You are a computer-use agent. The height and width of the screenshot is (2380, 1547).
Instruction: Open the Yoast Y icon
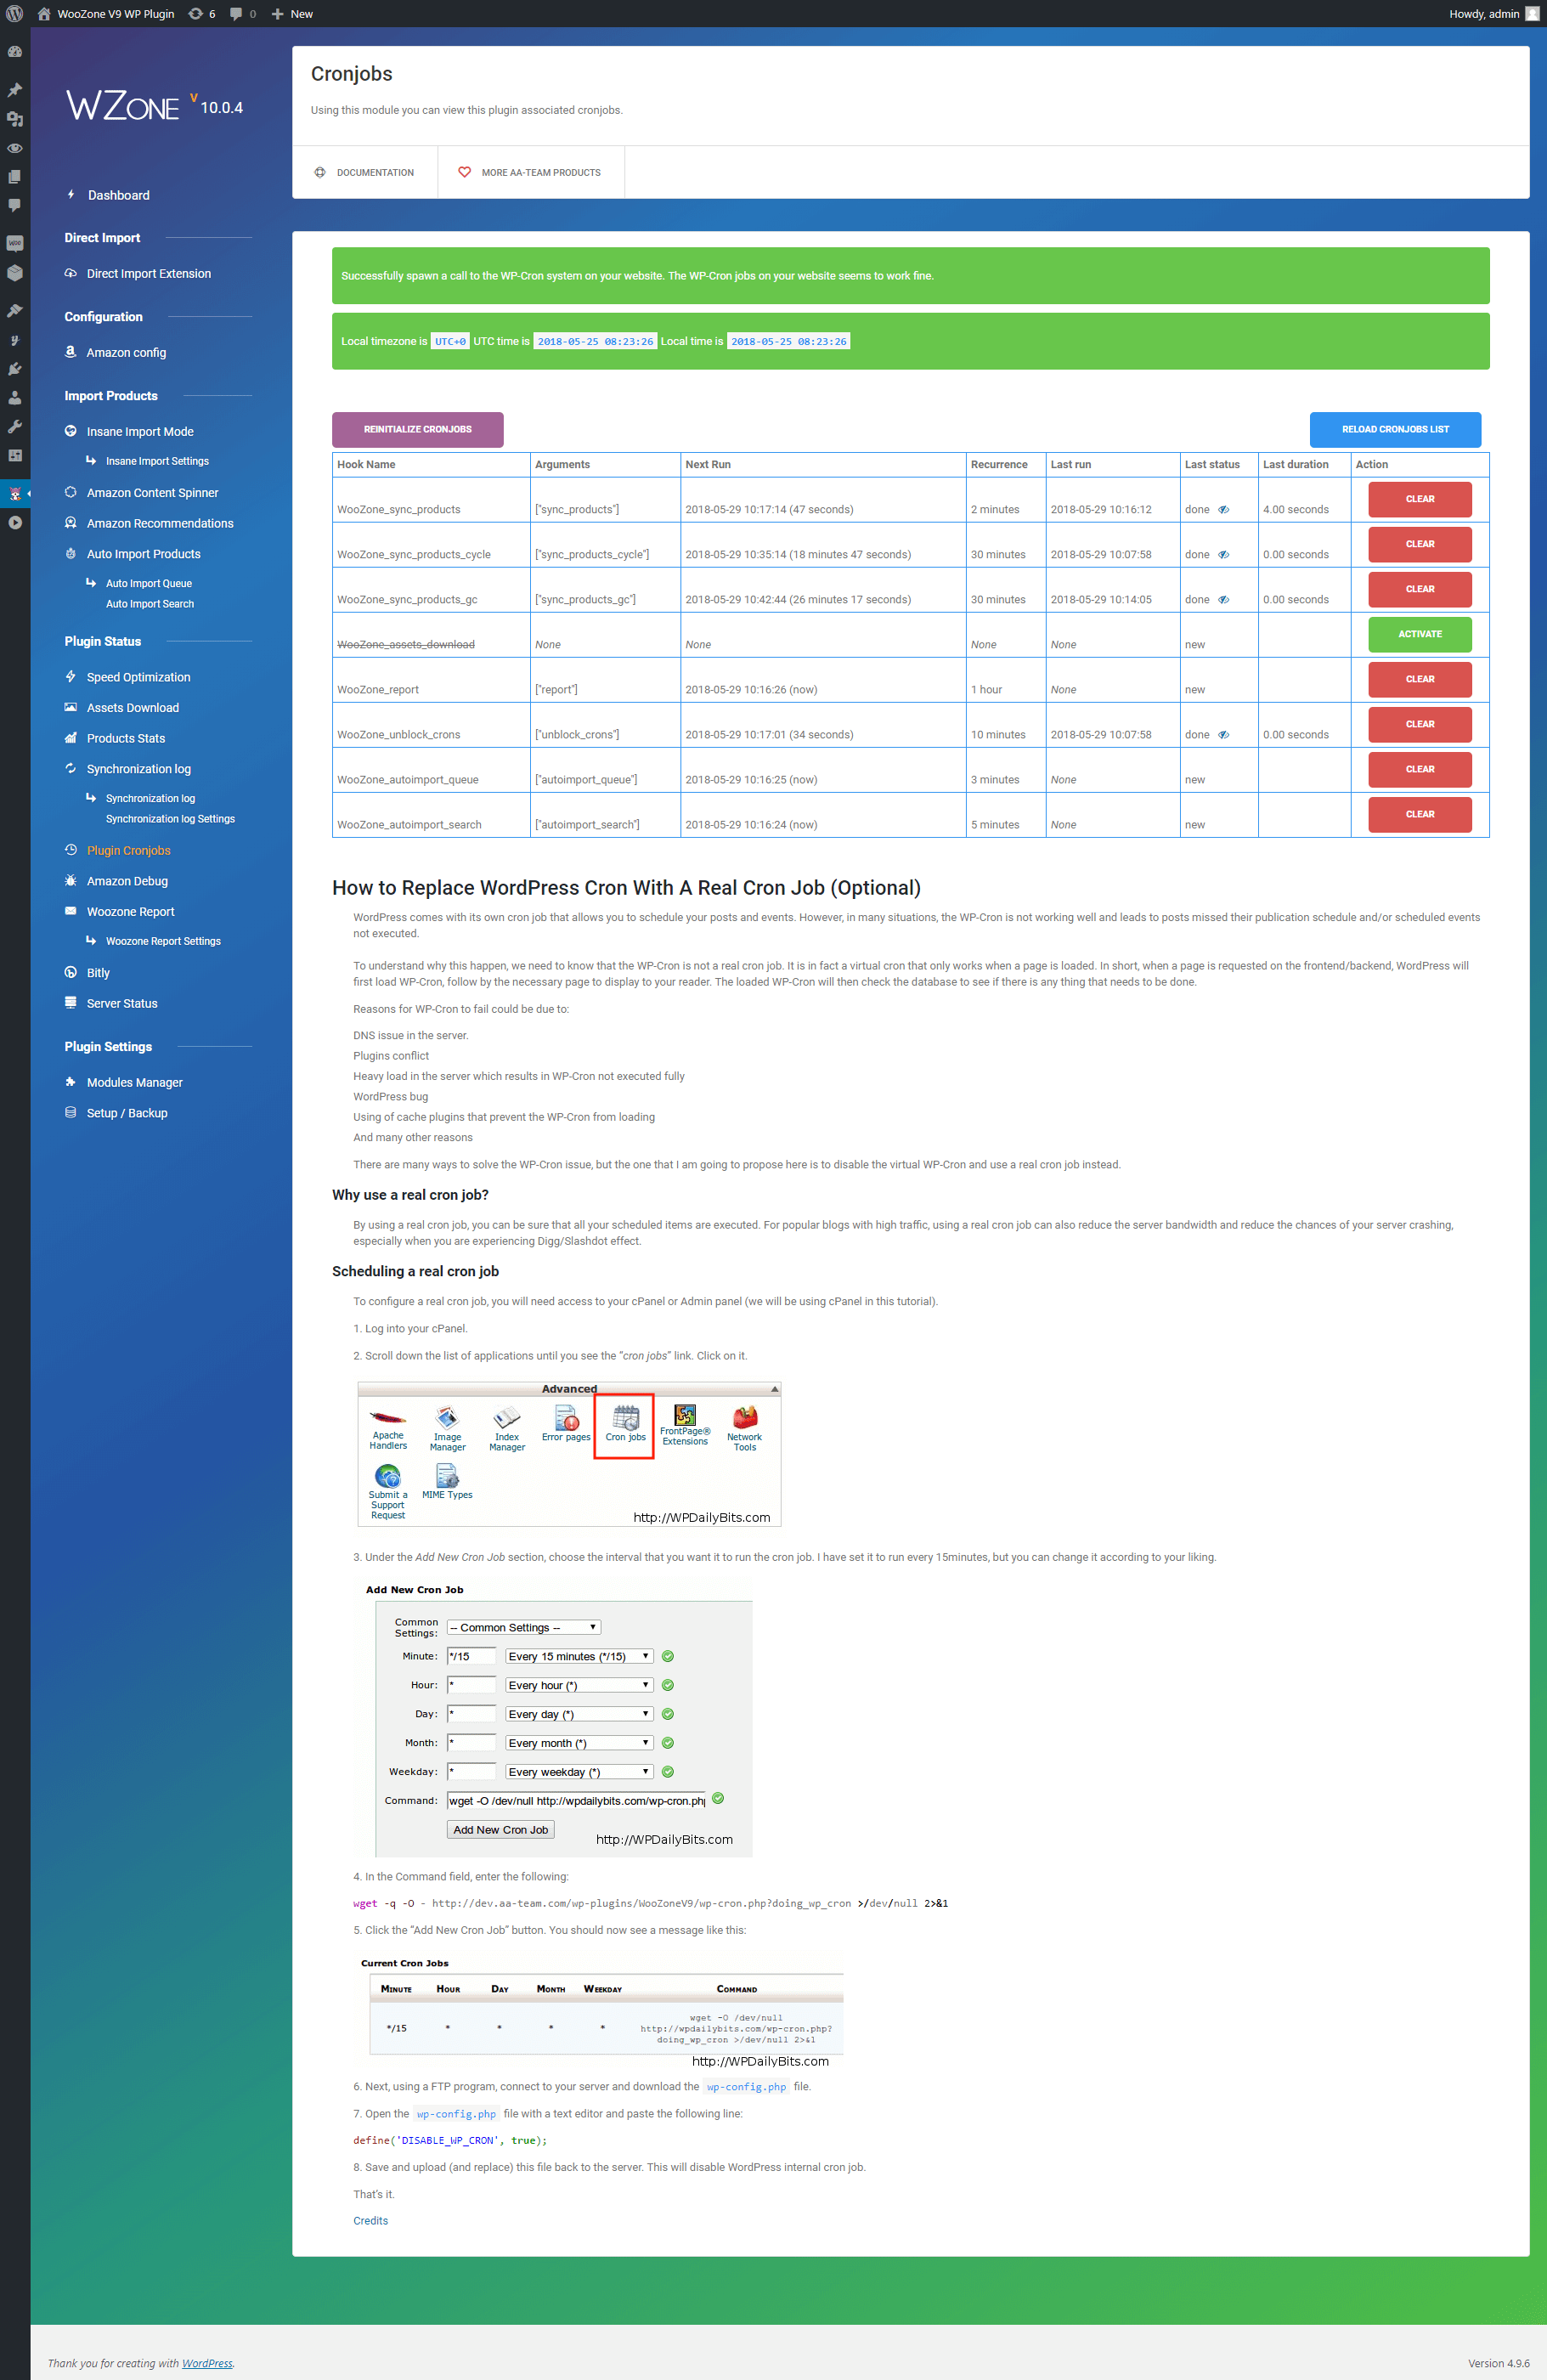click(15, 340)
